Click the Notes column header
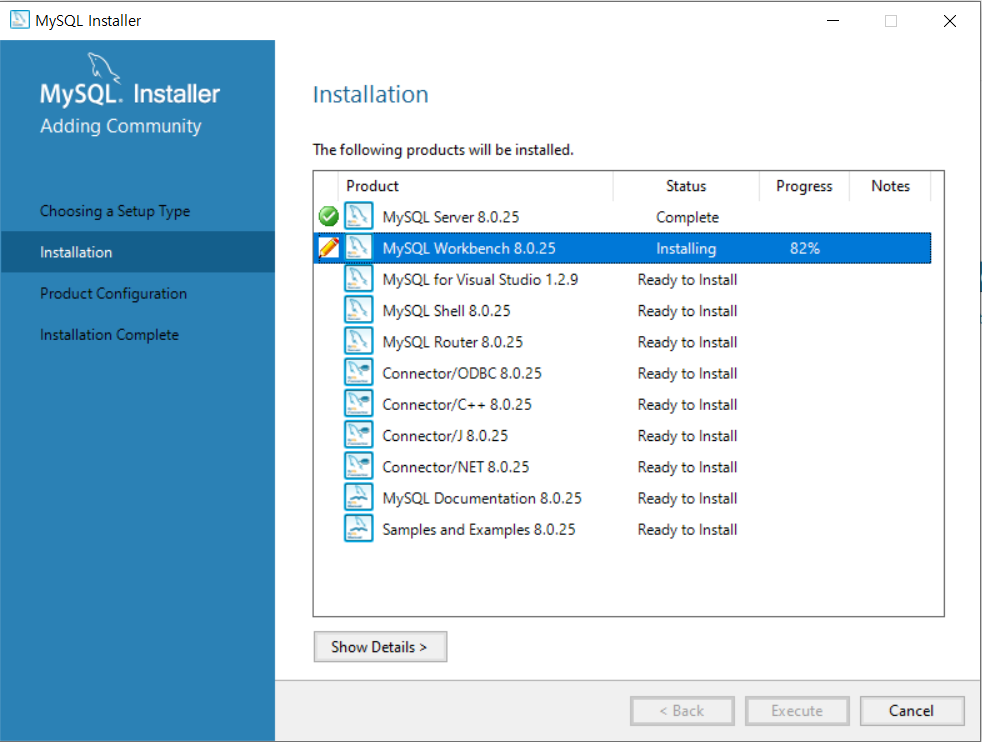The image size is (982, 742). (x=890, y=186)
